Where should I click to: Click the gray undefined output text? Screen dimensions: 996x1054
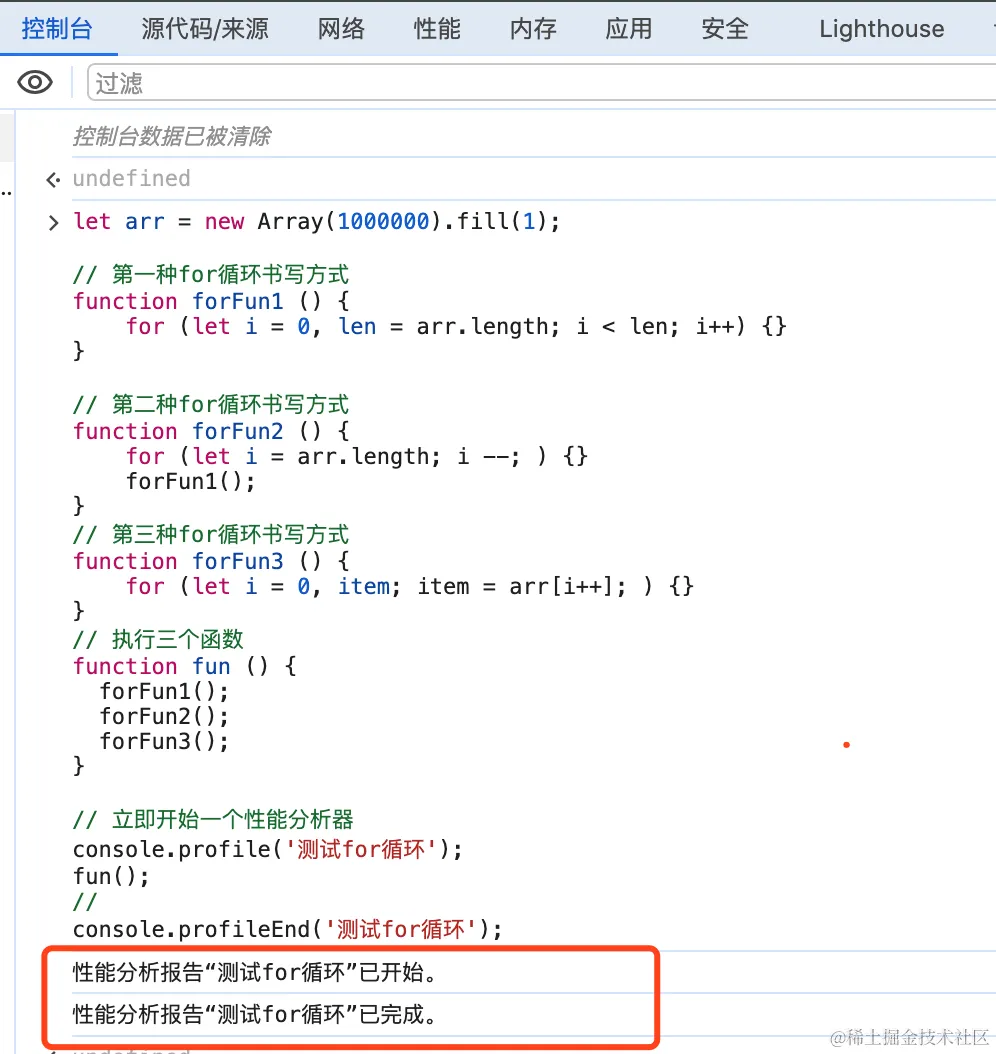pyautogui.click(x=131, y=179)
